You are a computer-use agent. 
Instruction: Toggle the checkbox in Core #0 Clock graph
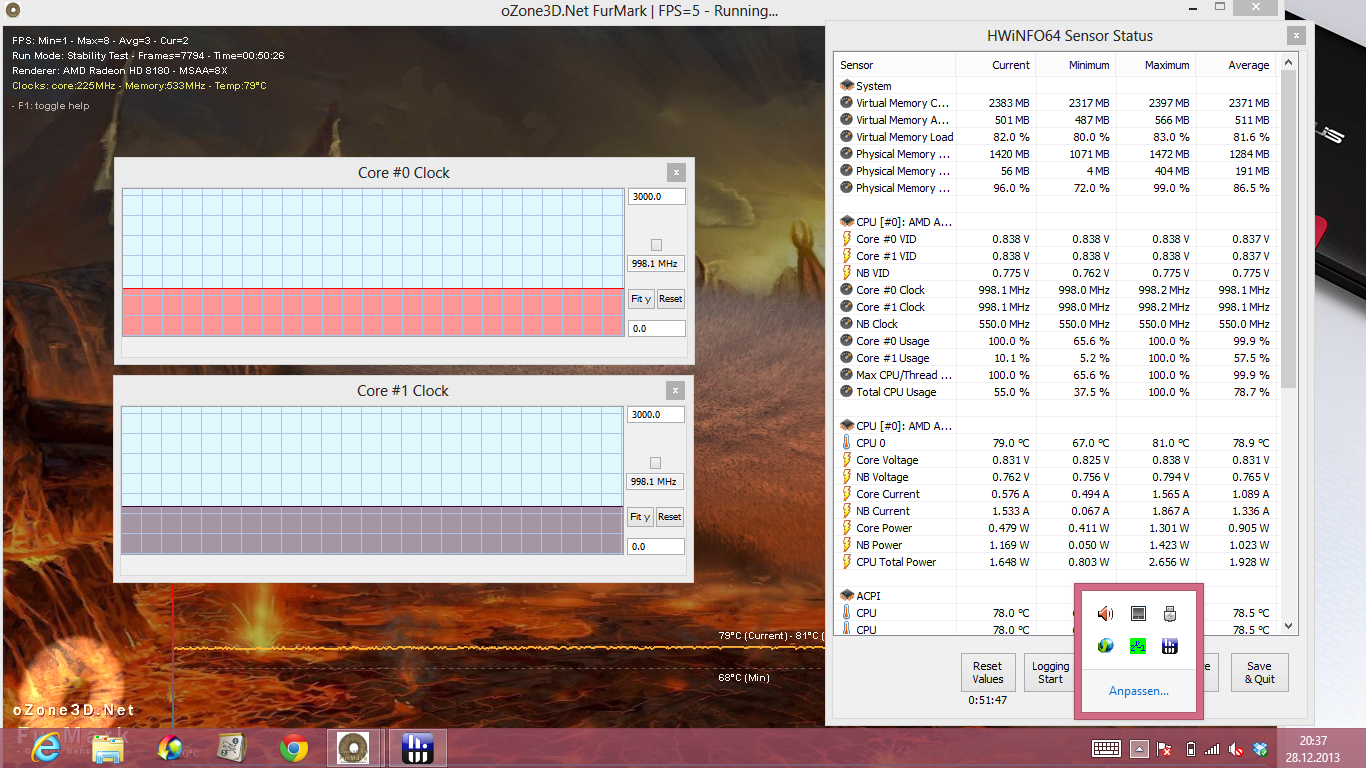pyautogui.click(x=656, y=245)
